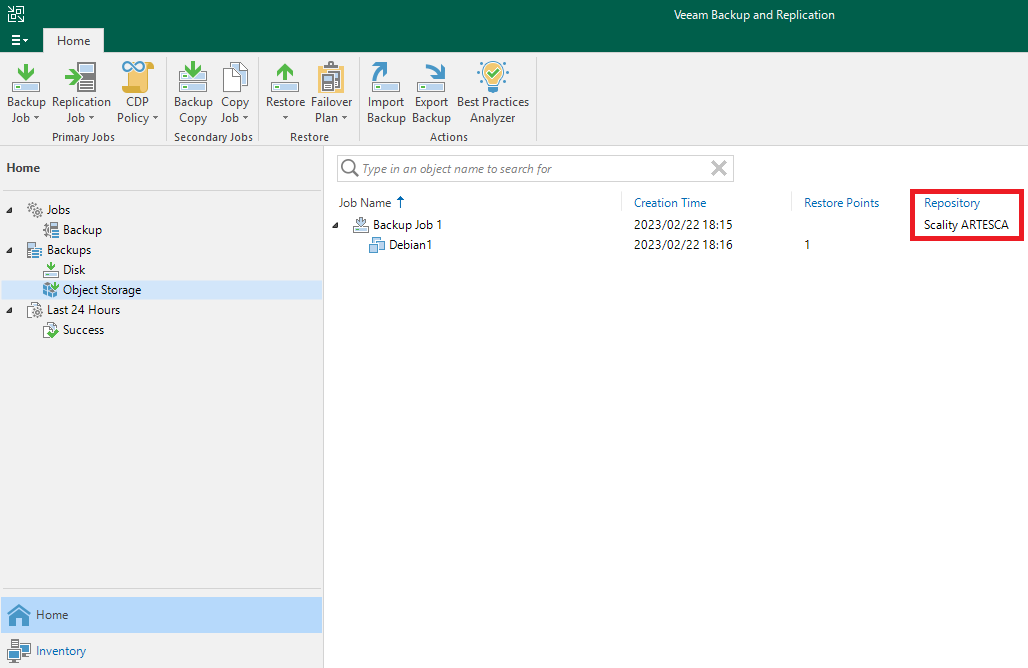
Task: Open the Copy Job dropdown arrow
Action: 245,118
